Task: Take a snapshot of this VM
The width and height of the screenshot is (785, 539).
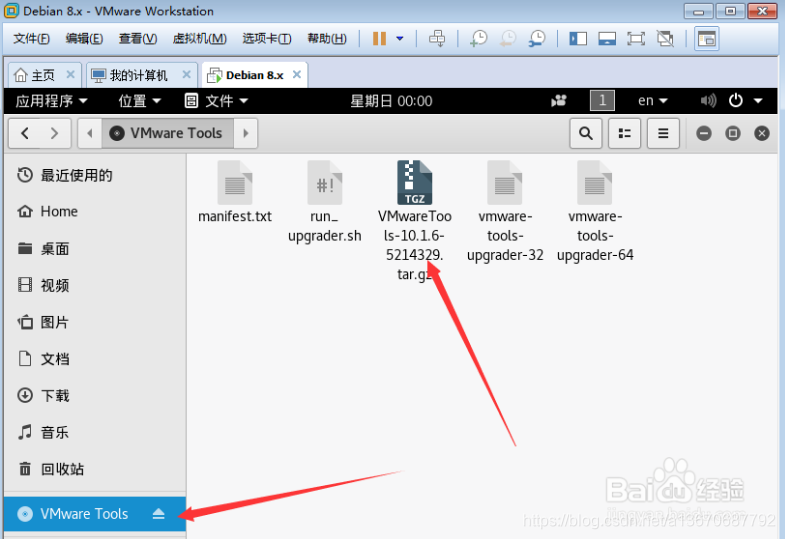Action: pyautogui.click(x=479, y=39)
